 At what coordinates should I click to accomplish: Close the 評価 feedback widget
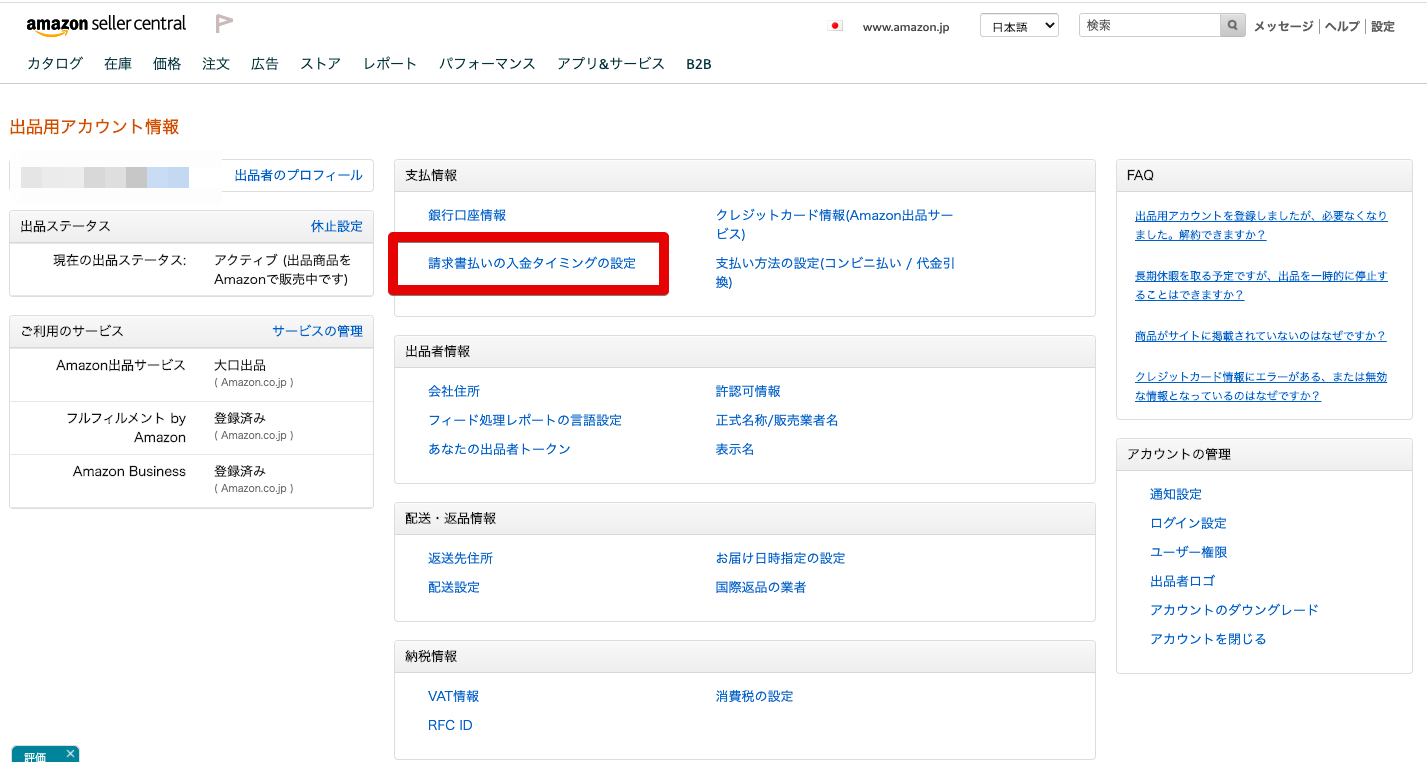coord(70,753)
